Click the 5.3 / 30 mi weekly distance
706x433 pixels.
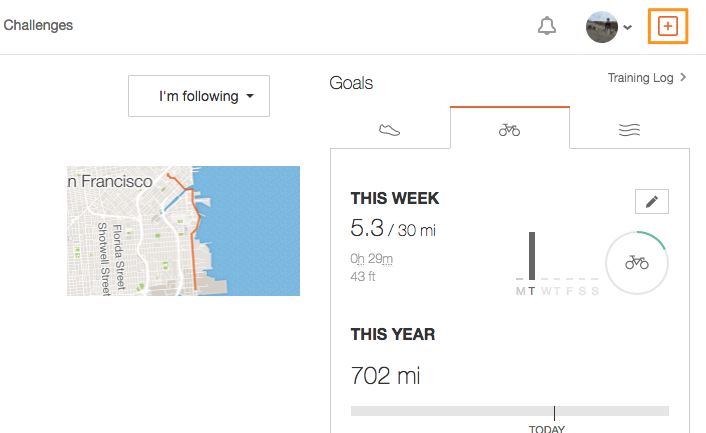[393, 228]
